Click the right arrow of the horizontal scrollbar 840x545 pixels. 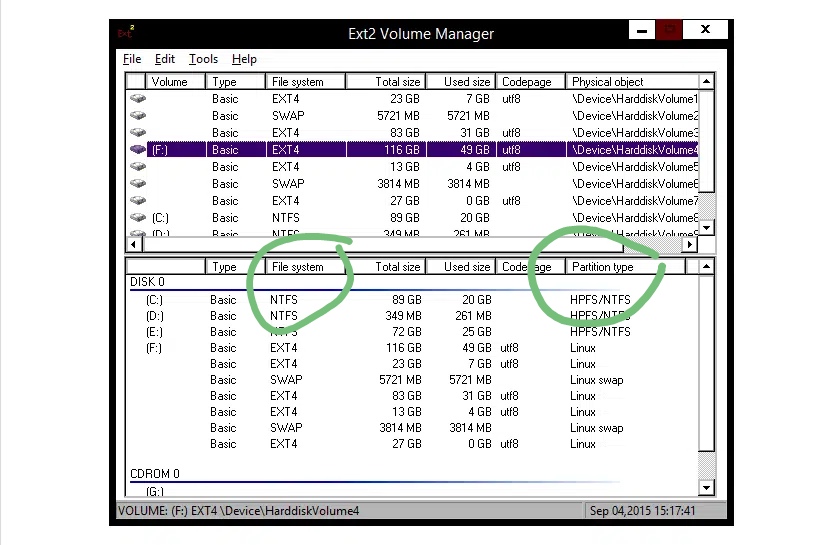tap(690, 244)
